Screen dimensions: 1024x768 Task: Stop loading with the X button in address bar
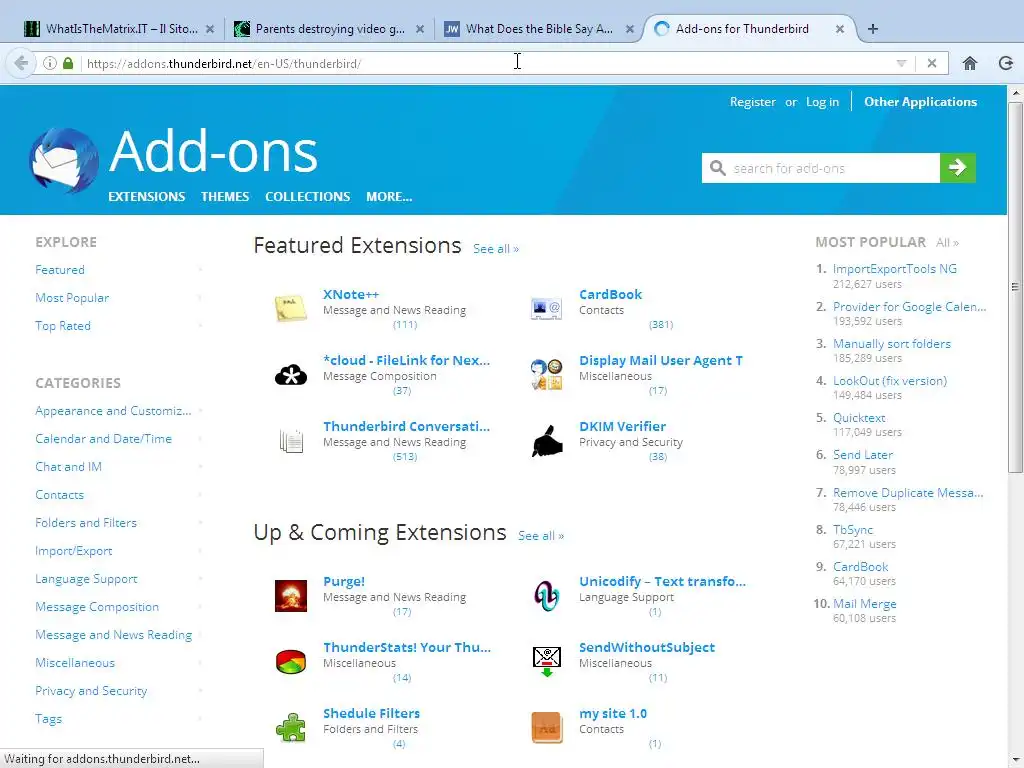pos(932,63)
